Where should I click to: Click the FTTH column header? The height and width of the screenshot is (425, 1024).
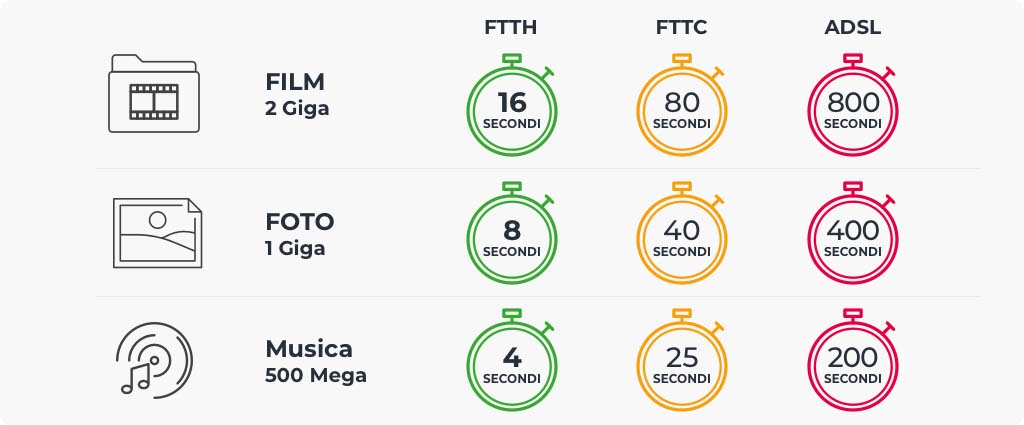pyautogui.click(x=511, y=27)
